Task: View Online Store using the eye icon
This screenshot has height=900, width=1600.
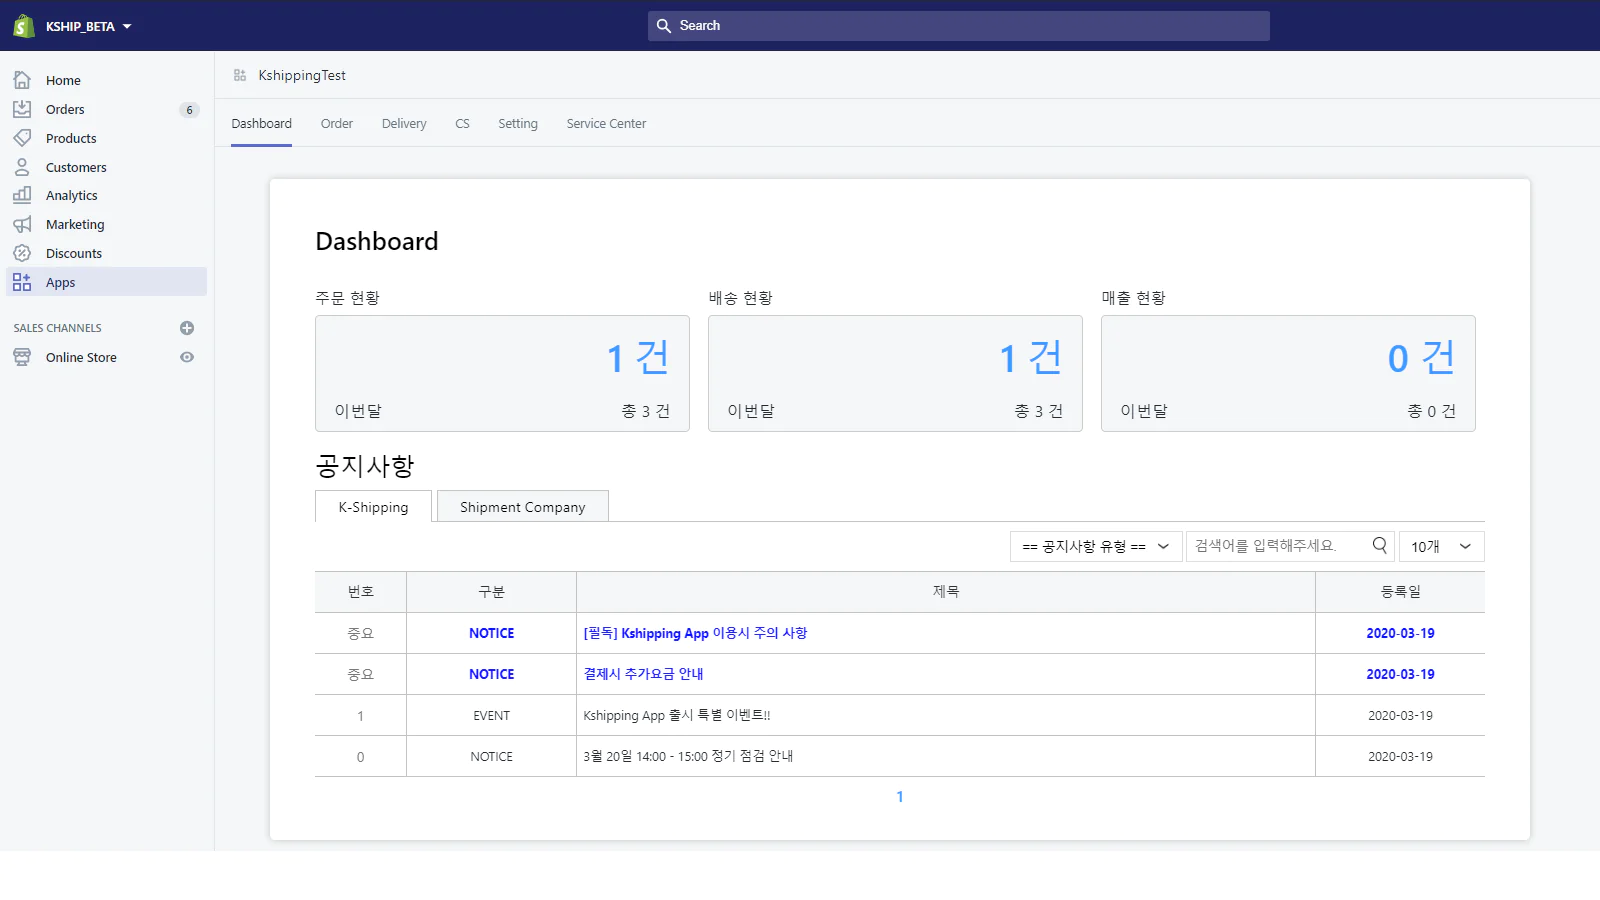Action: point(187,357)
